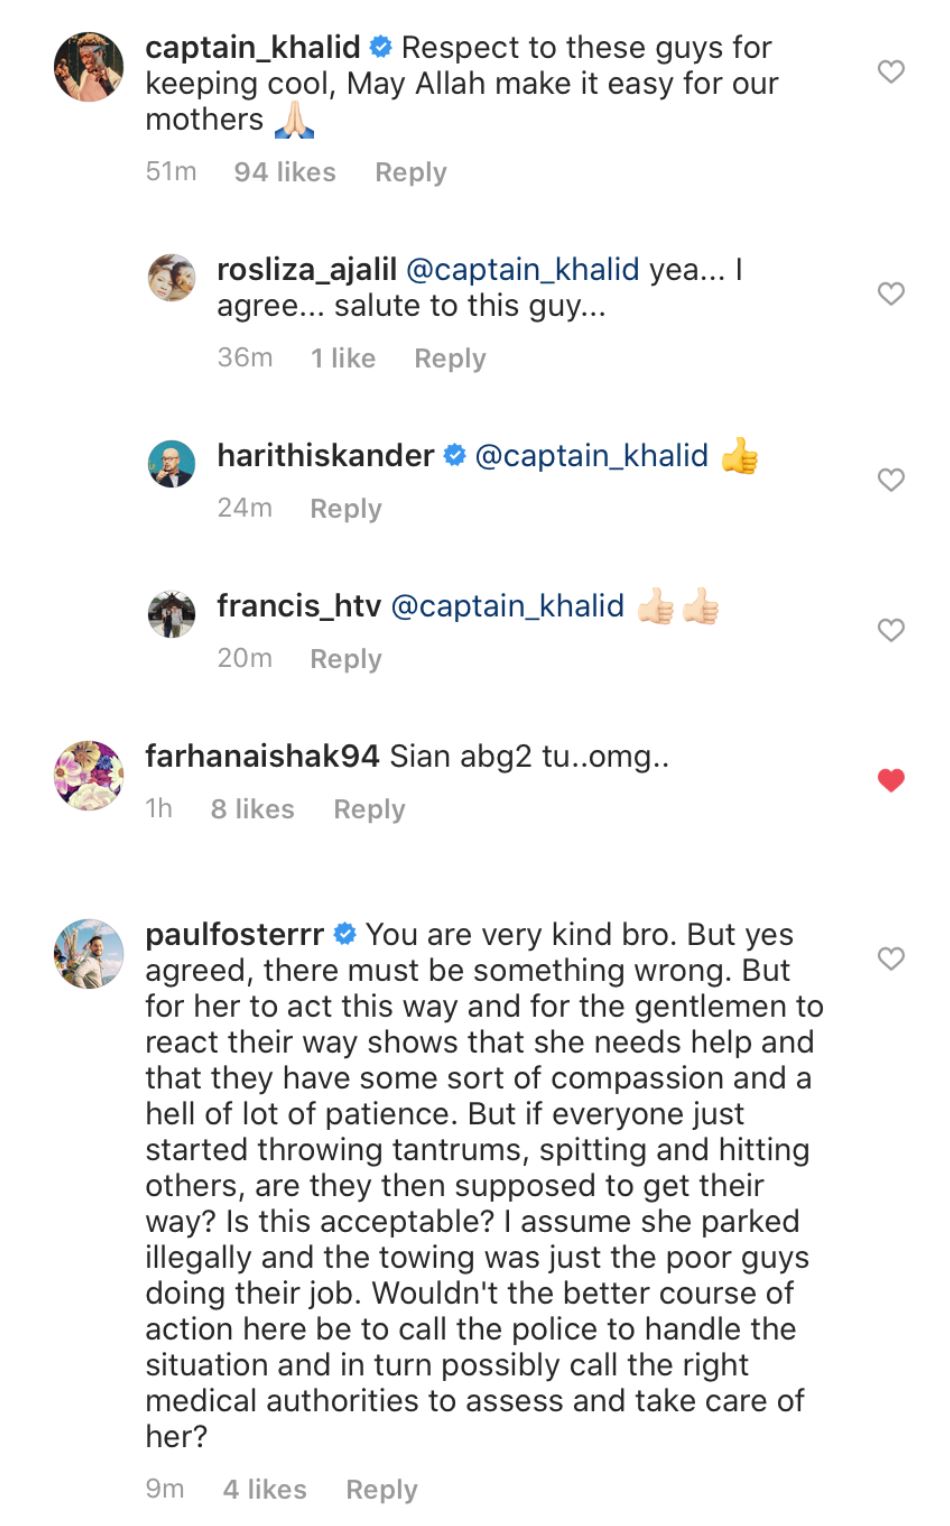View 4 likes on paulfosterrr's comment

point(264,1489)
